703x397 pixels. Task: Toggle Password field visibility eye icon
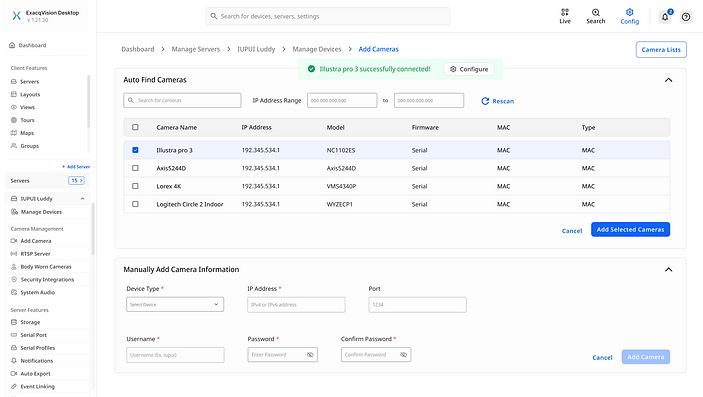pyautogui.click(x=310, y=355)
